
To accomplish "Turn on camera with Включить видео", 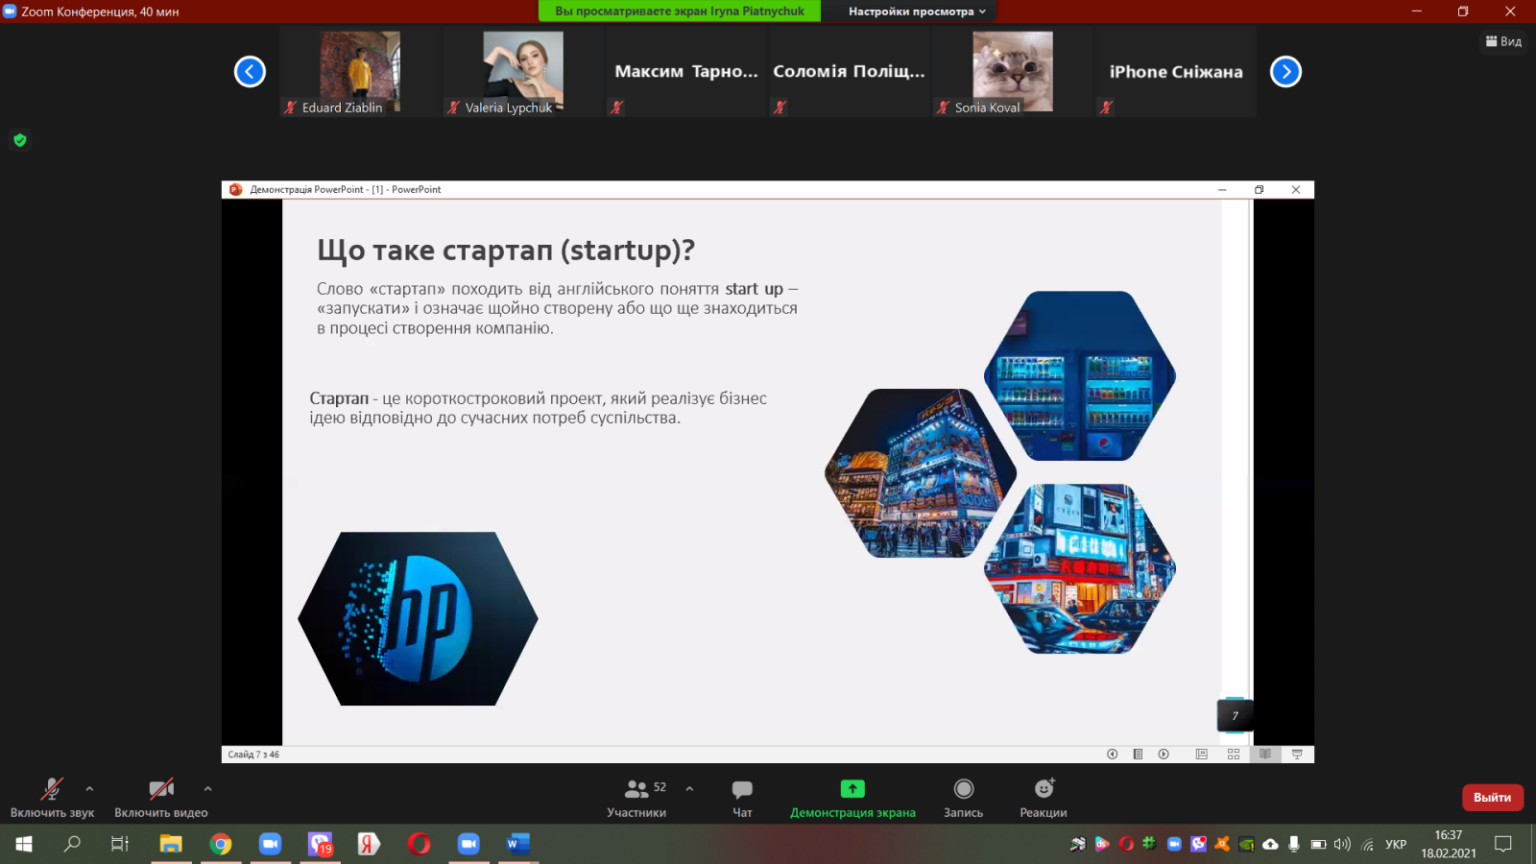I will click(161, 798).
